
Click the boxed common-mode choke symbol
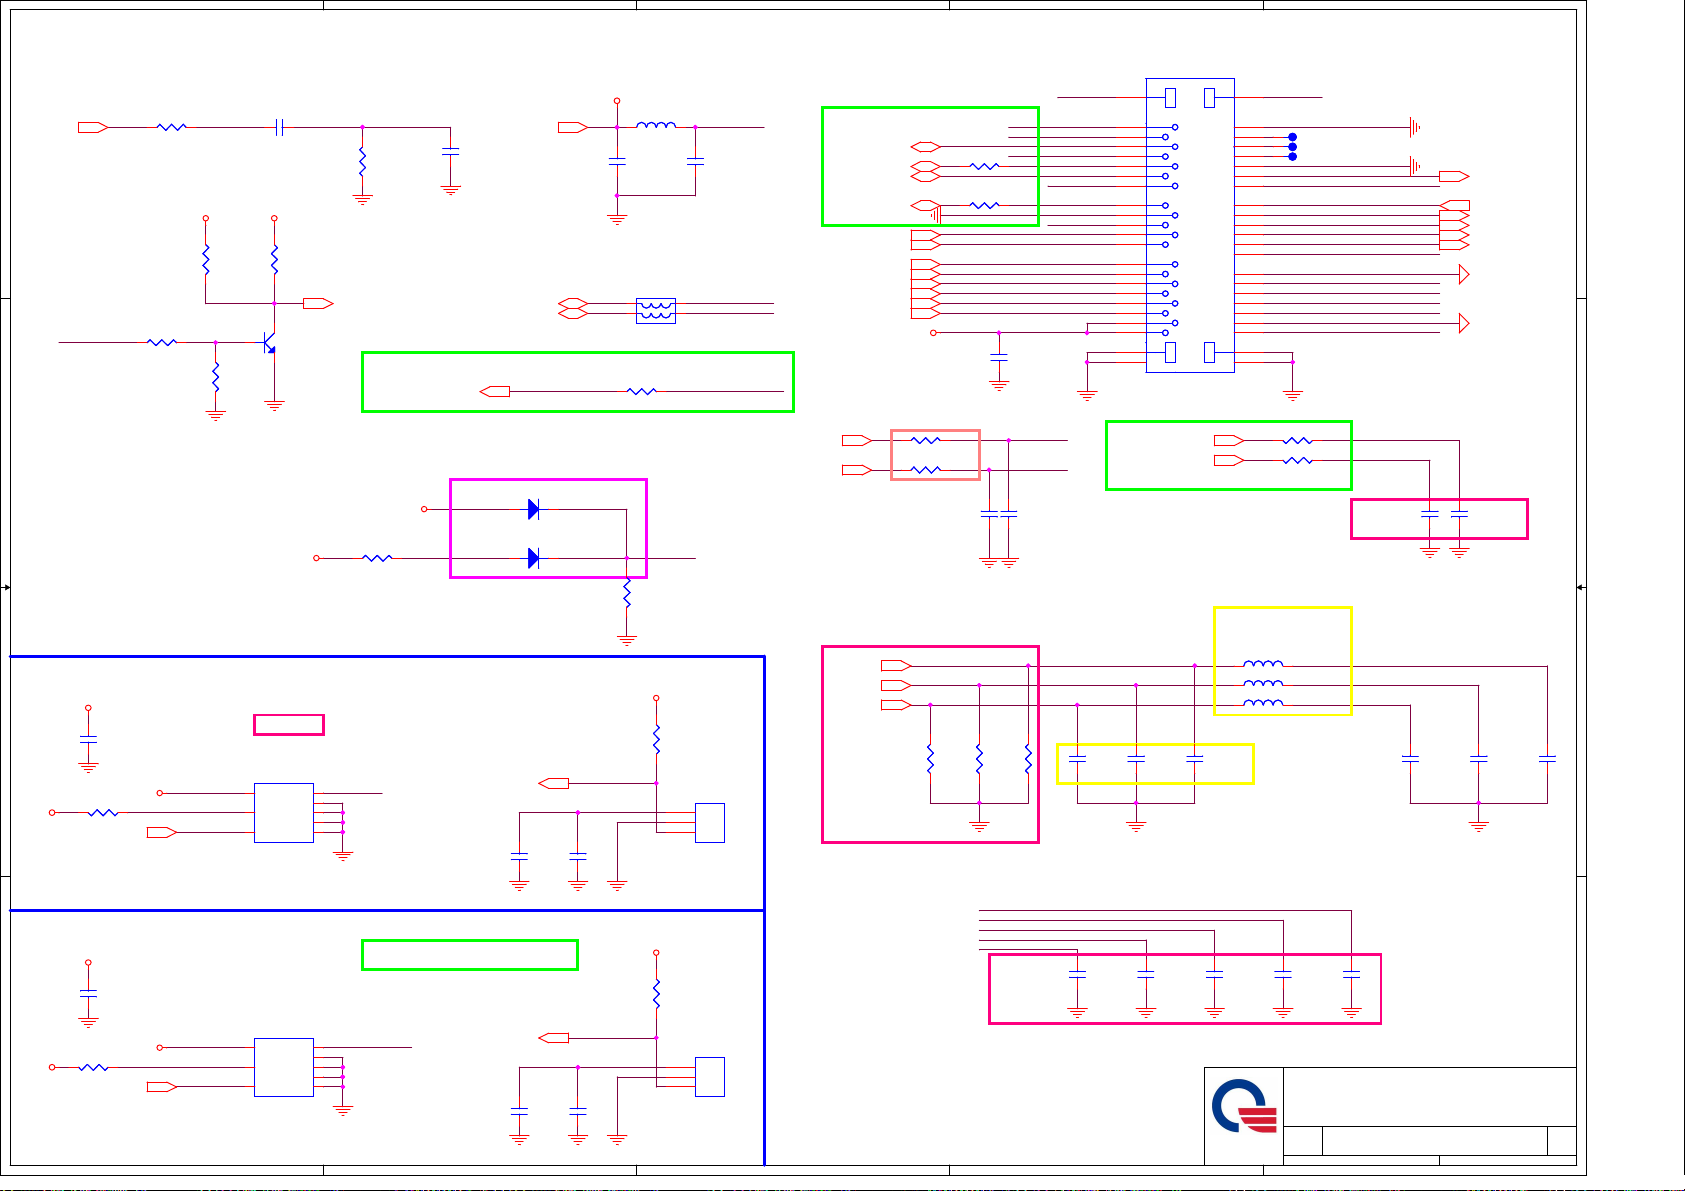(656, 310)
